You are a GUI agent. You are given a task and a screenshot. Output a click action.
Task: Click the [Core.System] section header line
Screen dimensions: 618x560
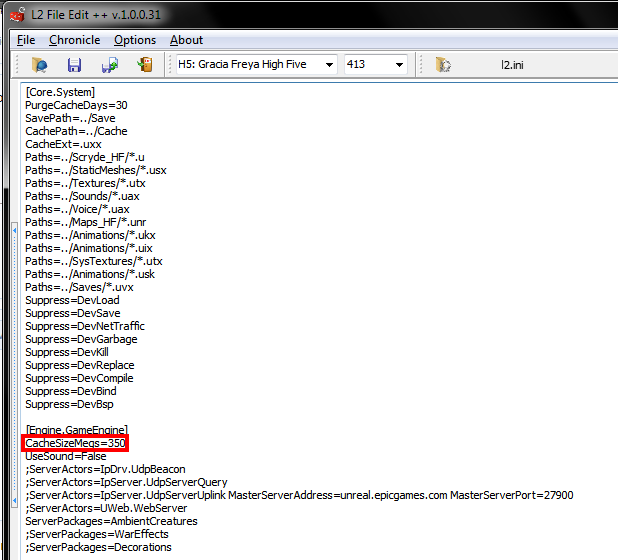coord(60,92)
